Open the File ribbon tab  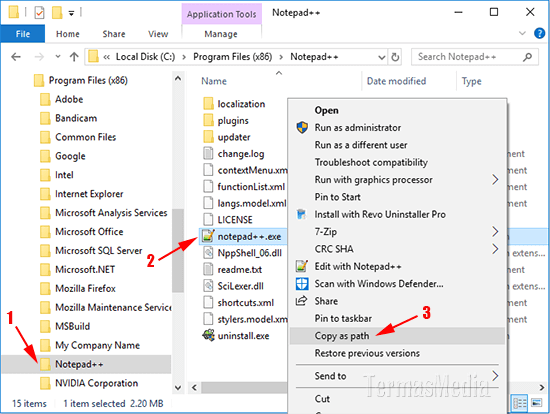[x=23, y=34]
